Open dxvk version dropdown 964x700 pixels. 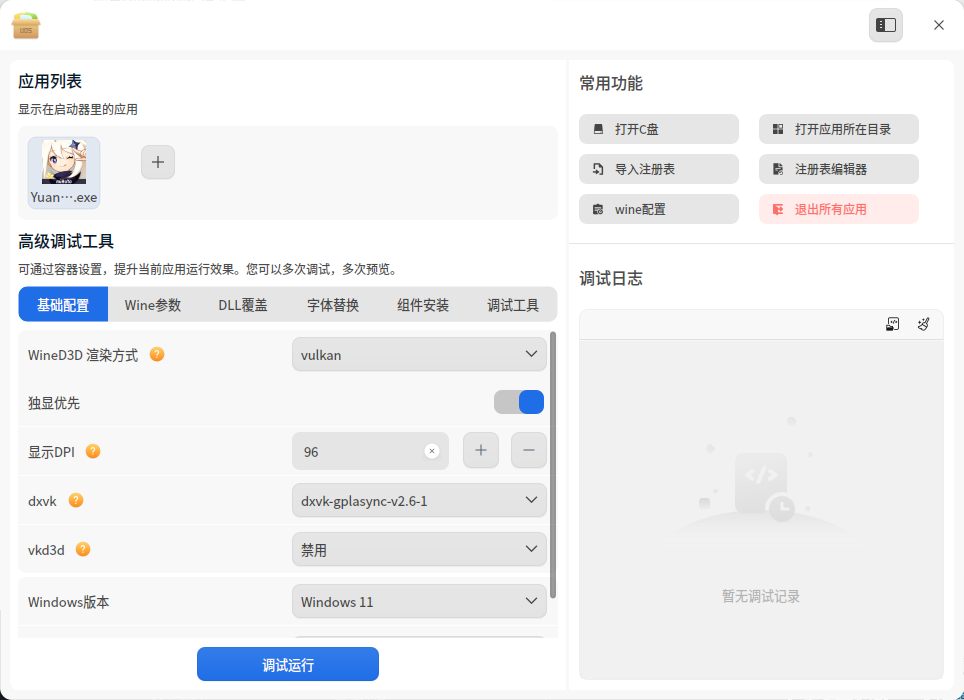419,500
